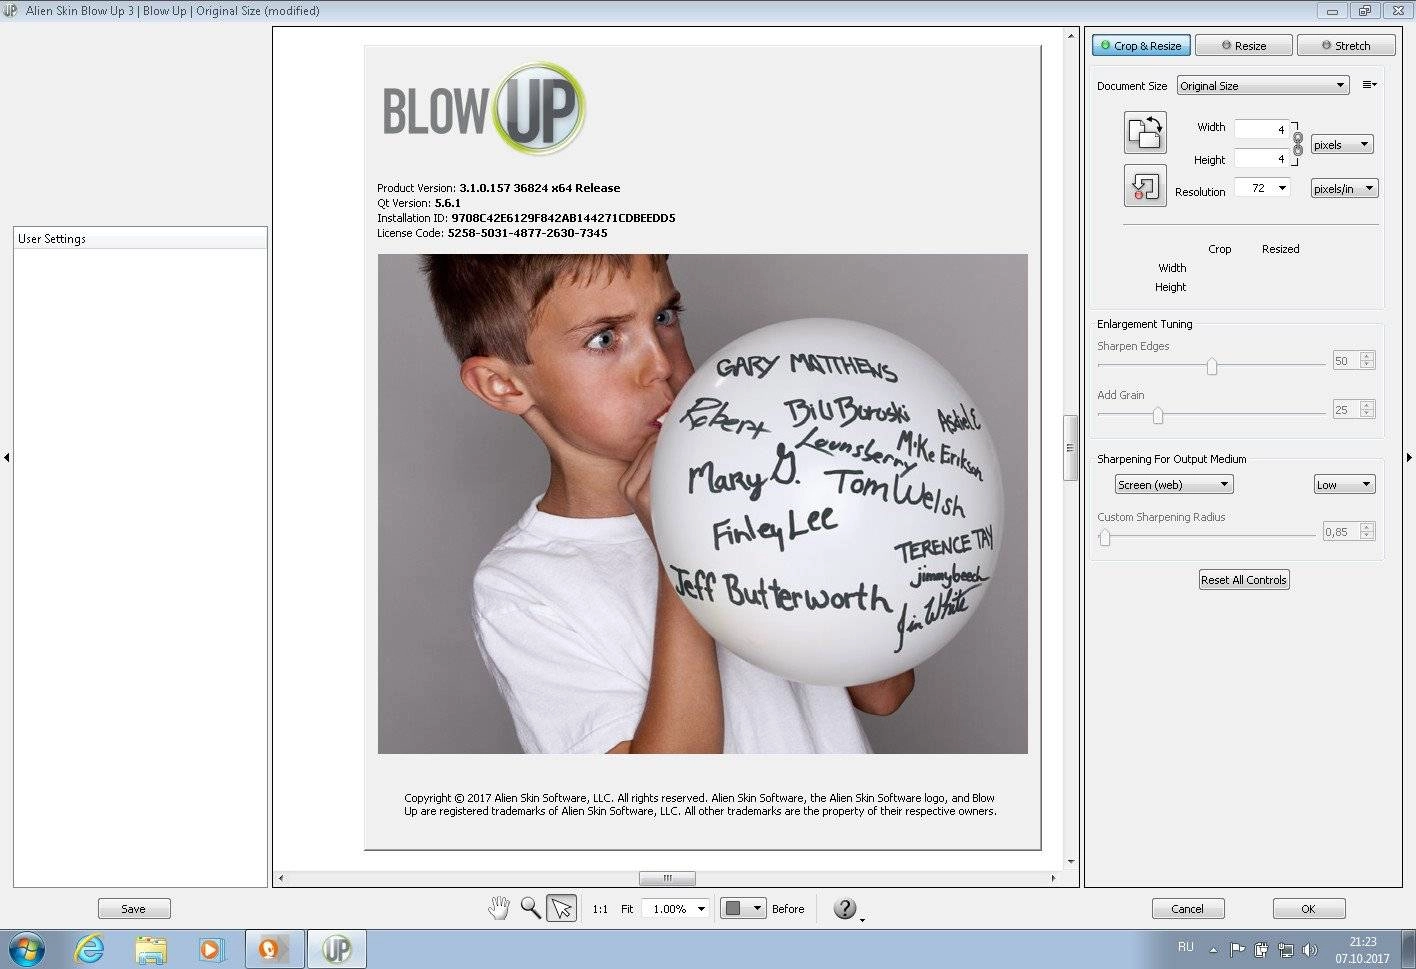Image resolution: width=1416 pixels, height=969 pixels.
Task: Click the Height input field
Action: [1261, 158]
